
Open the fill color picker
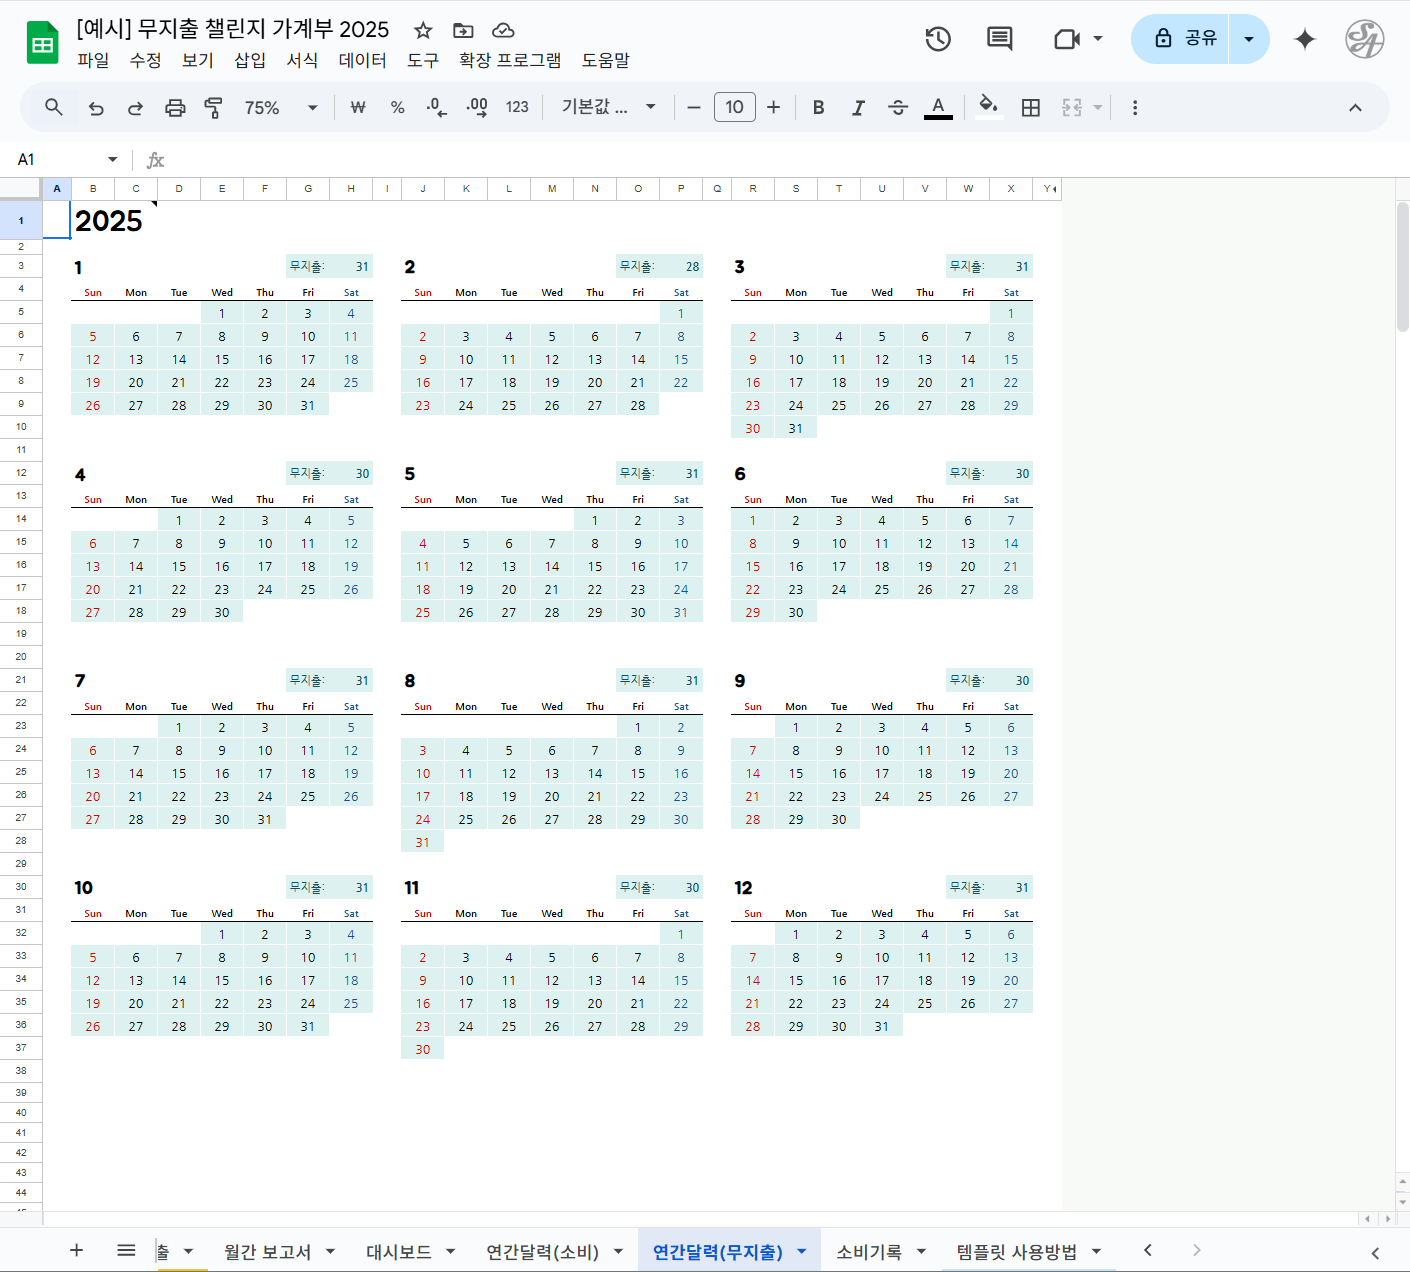[x=988, y=107]
